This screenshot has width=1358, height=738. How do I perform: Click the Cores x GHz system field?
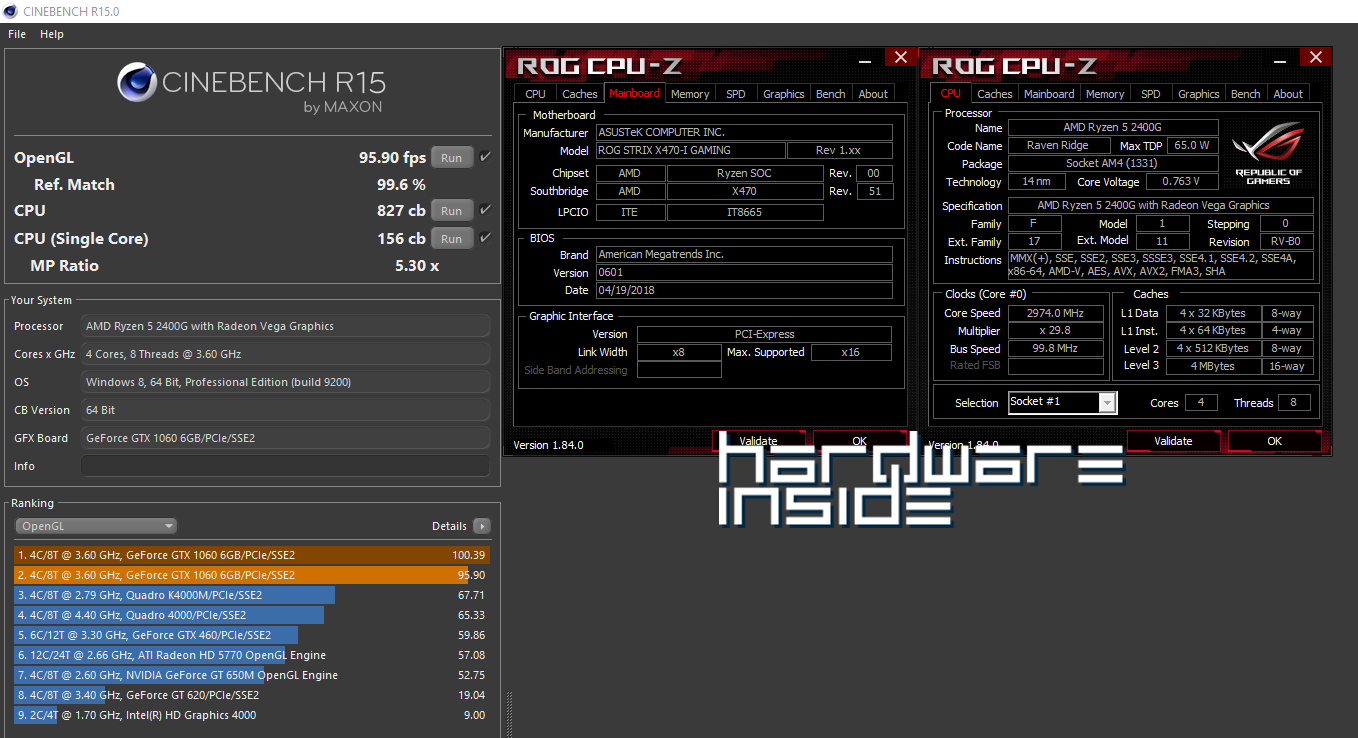pyautogui.click(x=286, y=354)
